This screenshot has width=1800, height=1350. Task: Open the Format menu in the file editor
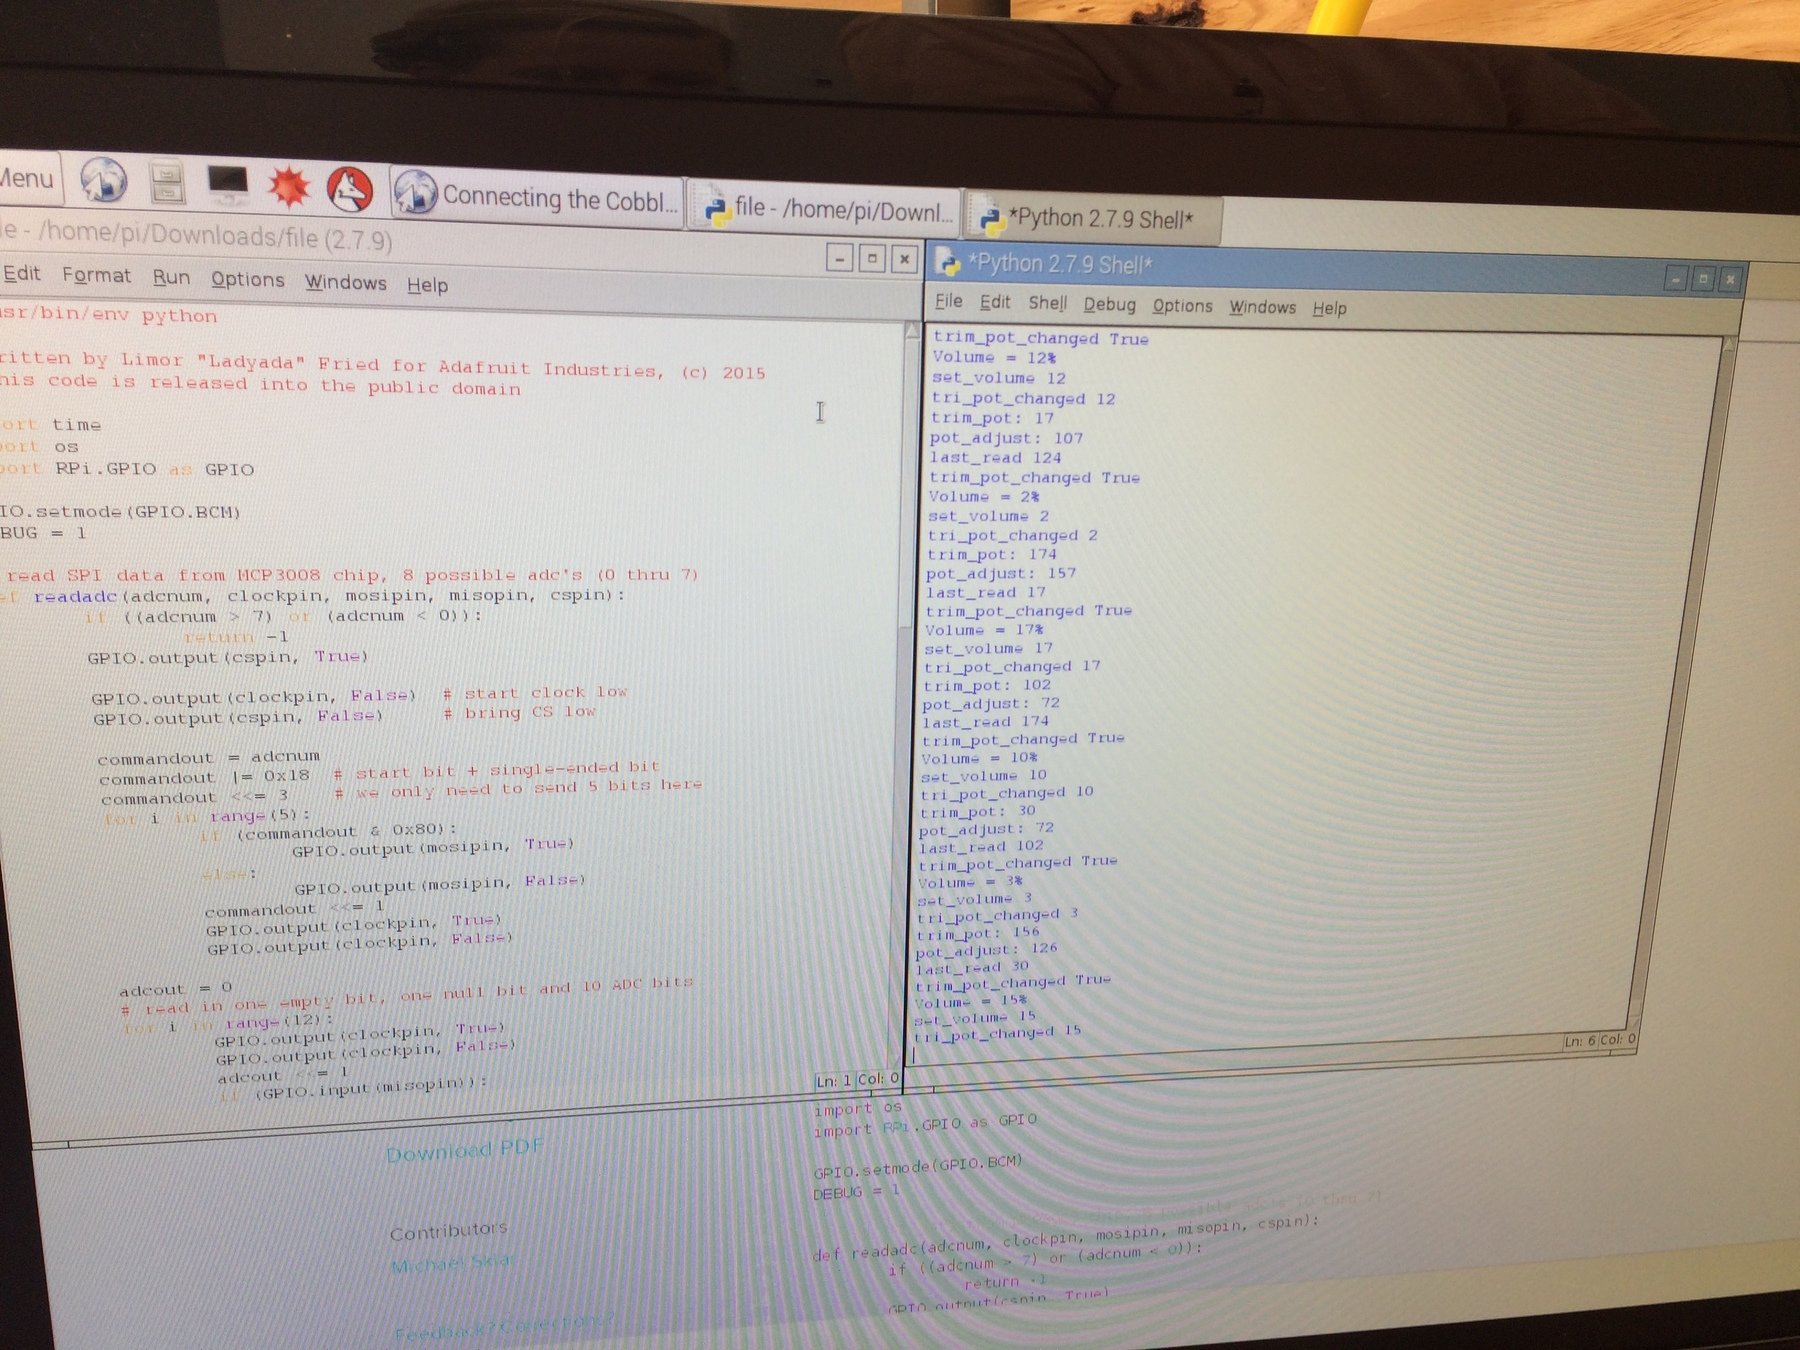click(x=96, y=275)
